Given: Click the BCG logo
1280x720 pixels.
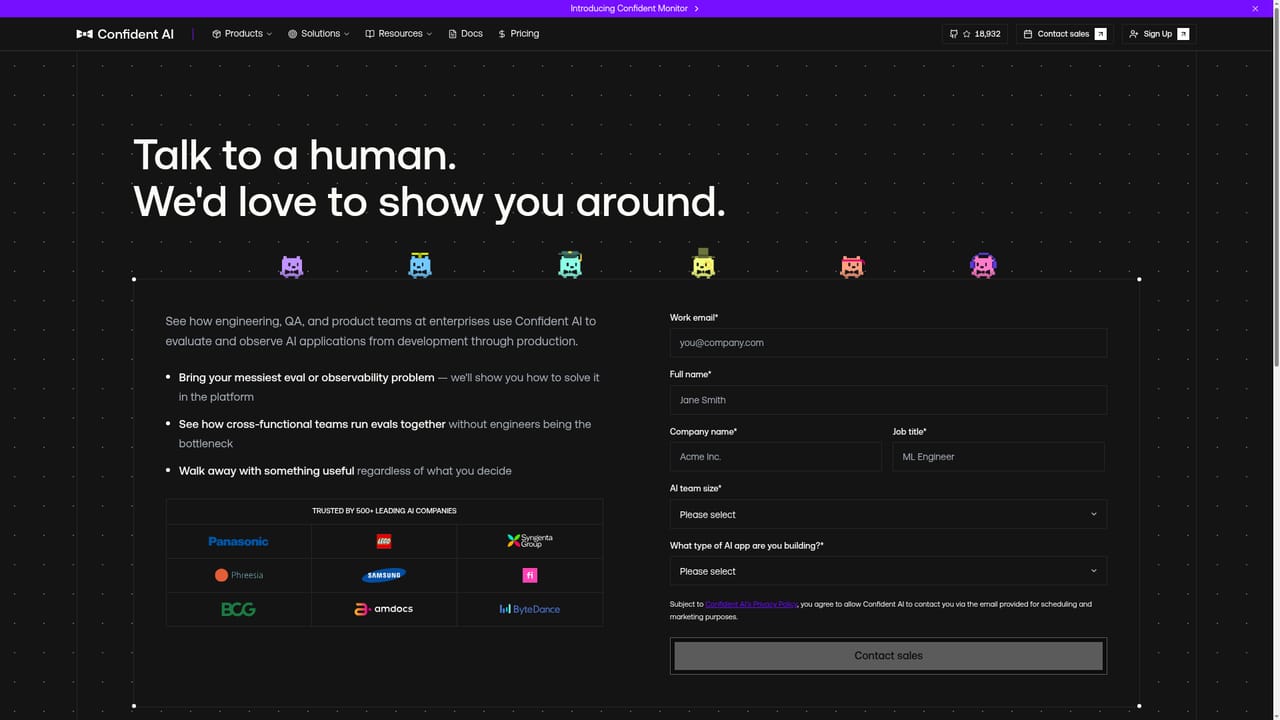Looking at the screenshot, I should pyautogui.click(x=238, y=609).
